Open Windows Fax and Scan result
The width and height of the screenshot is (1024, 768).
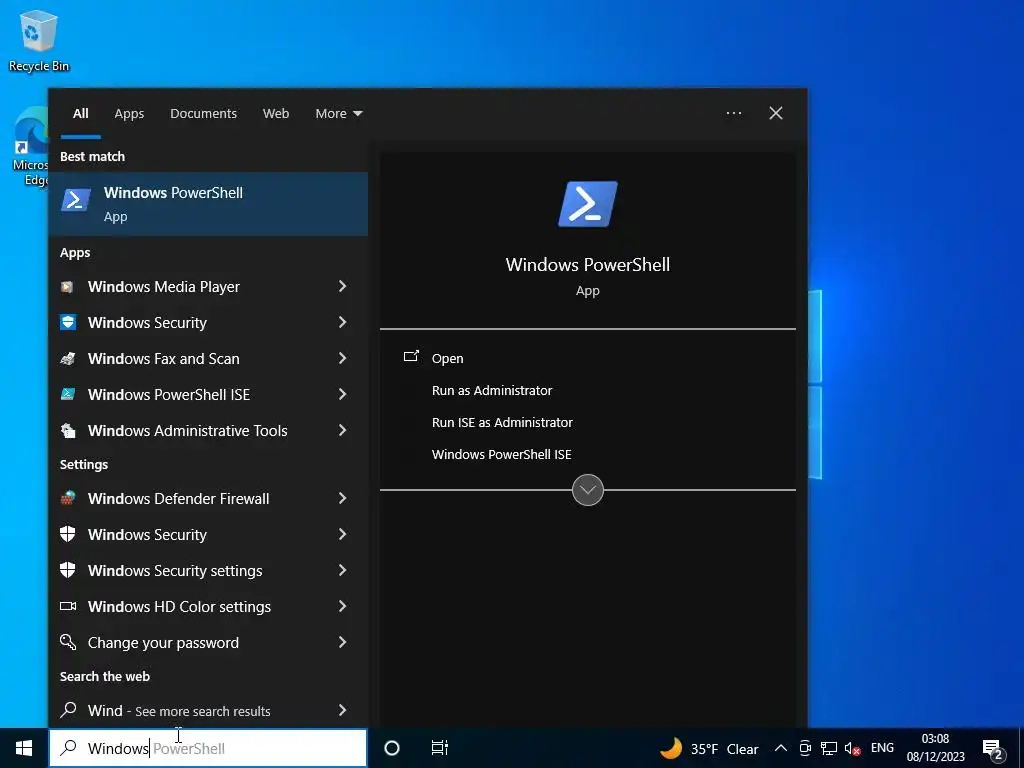tap(208, 359)
